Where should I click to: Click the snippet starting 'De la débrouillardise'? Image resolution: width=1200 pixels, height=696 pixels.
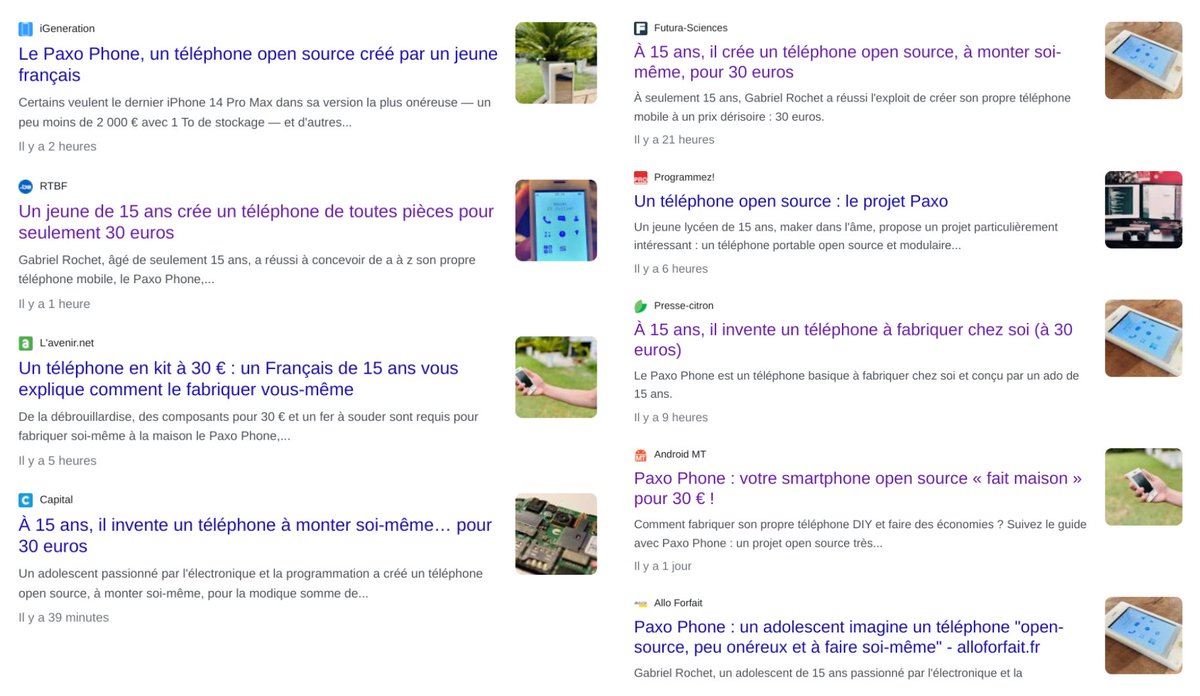pos(248,427)
